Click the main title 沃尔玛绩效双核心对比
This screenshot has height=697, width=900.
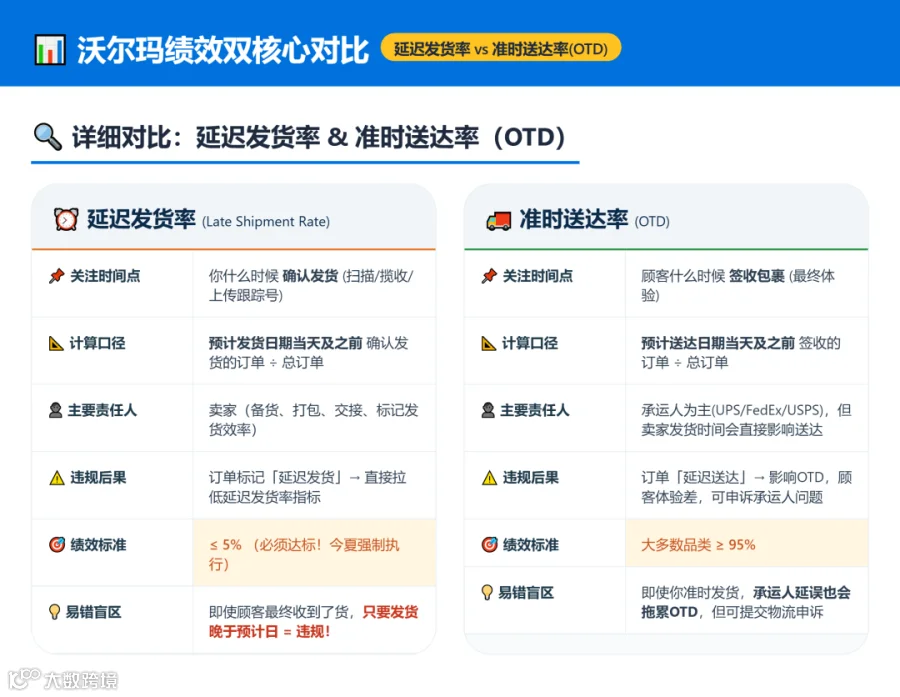point(223,50)
